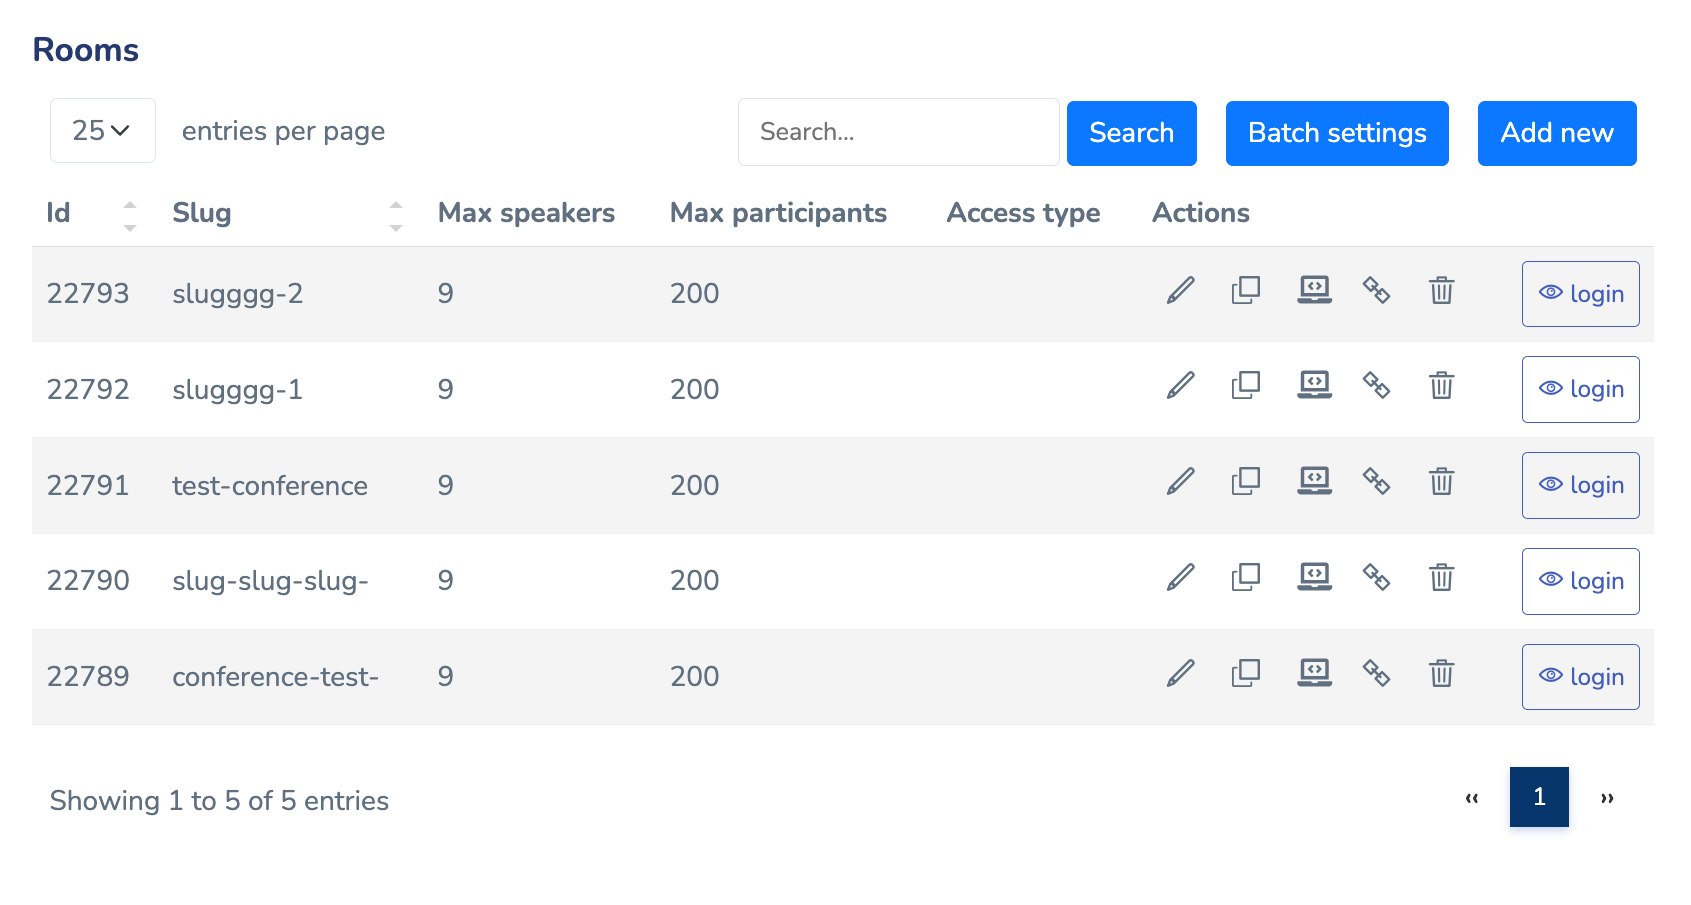Select slug cell sluggggg-1
The height and width of the screenshot is (905, 1691).
coord(237,390)
